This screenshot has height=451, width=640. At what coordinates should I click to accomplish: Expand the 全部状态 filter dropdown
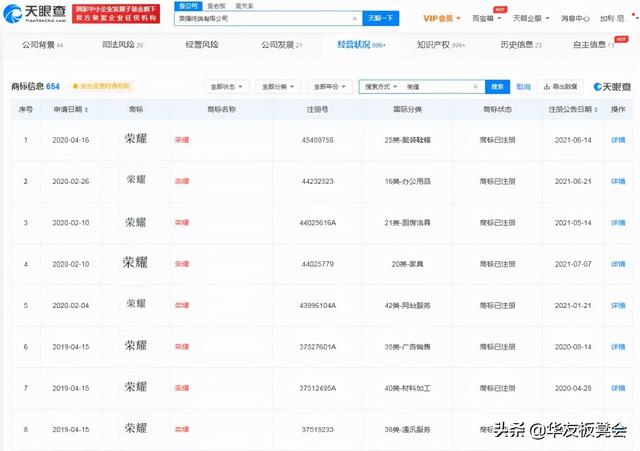(227, 87)
